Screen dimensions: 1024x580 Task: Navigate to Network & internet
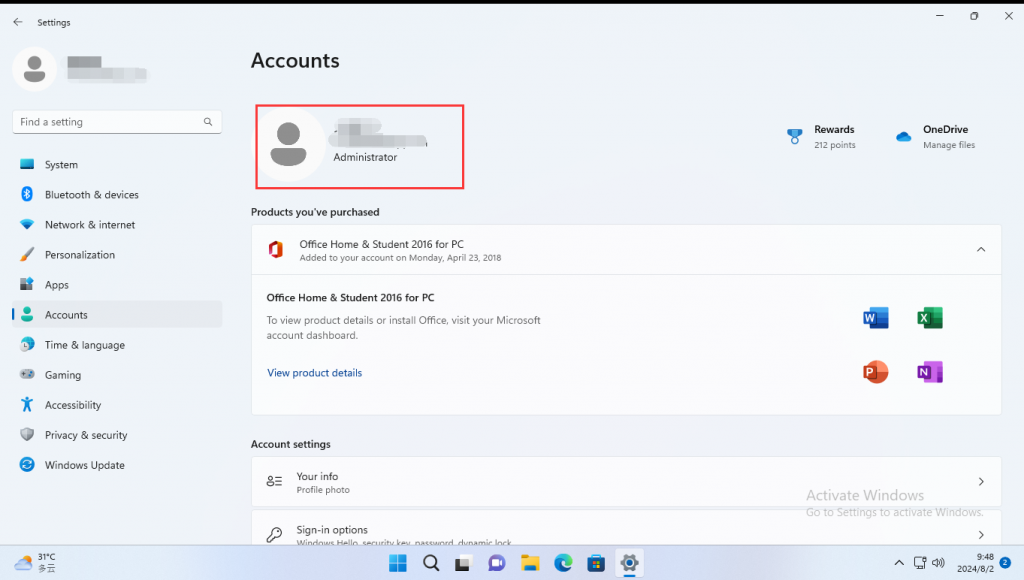117,225
